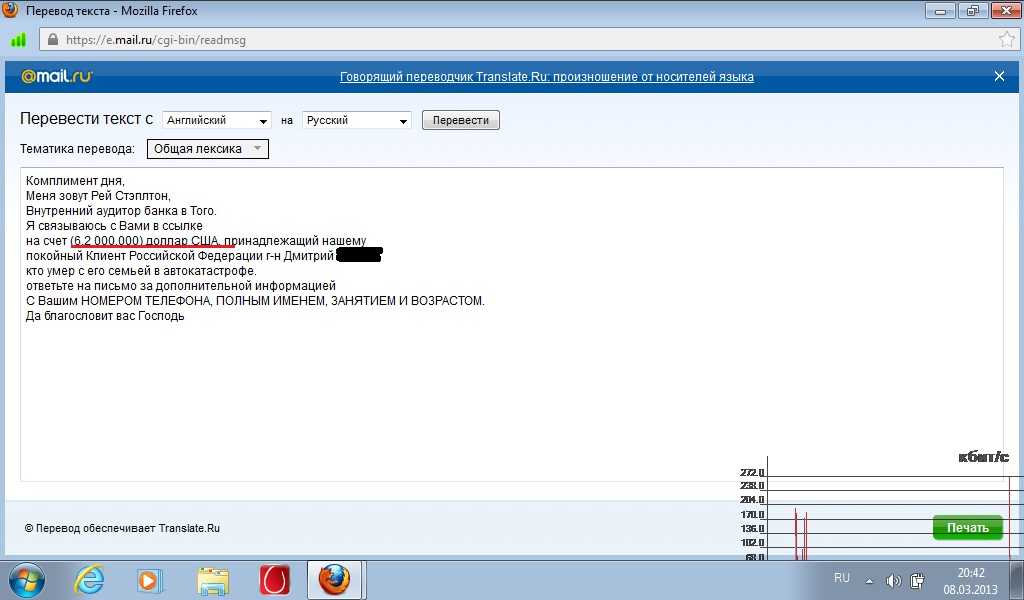Click the power plug tray icon
The width and height of the screenshot is (1024, 600).
(918, 581)
